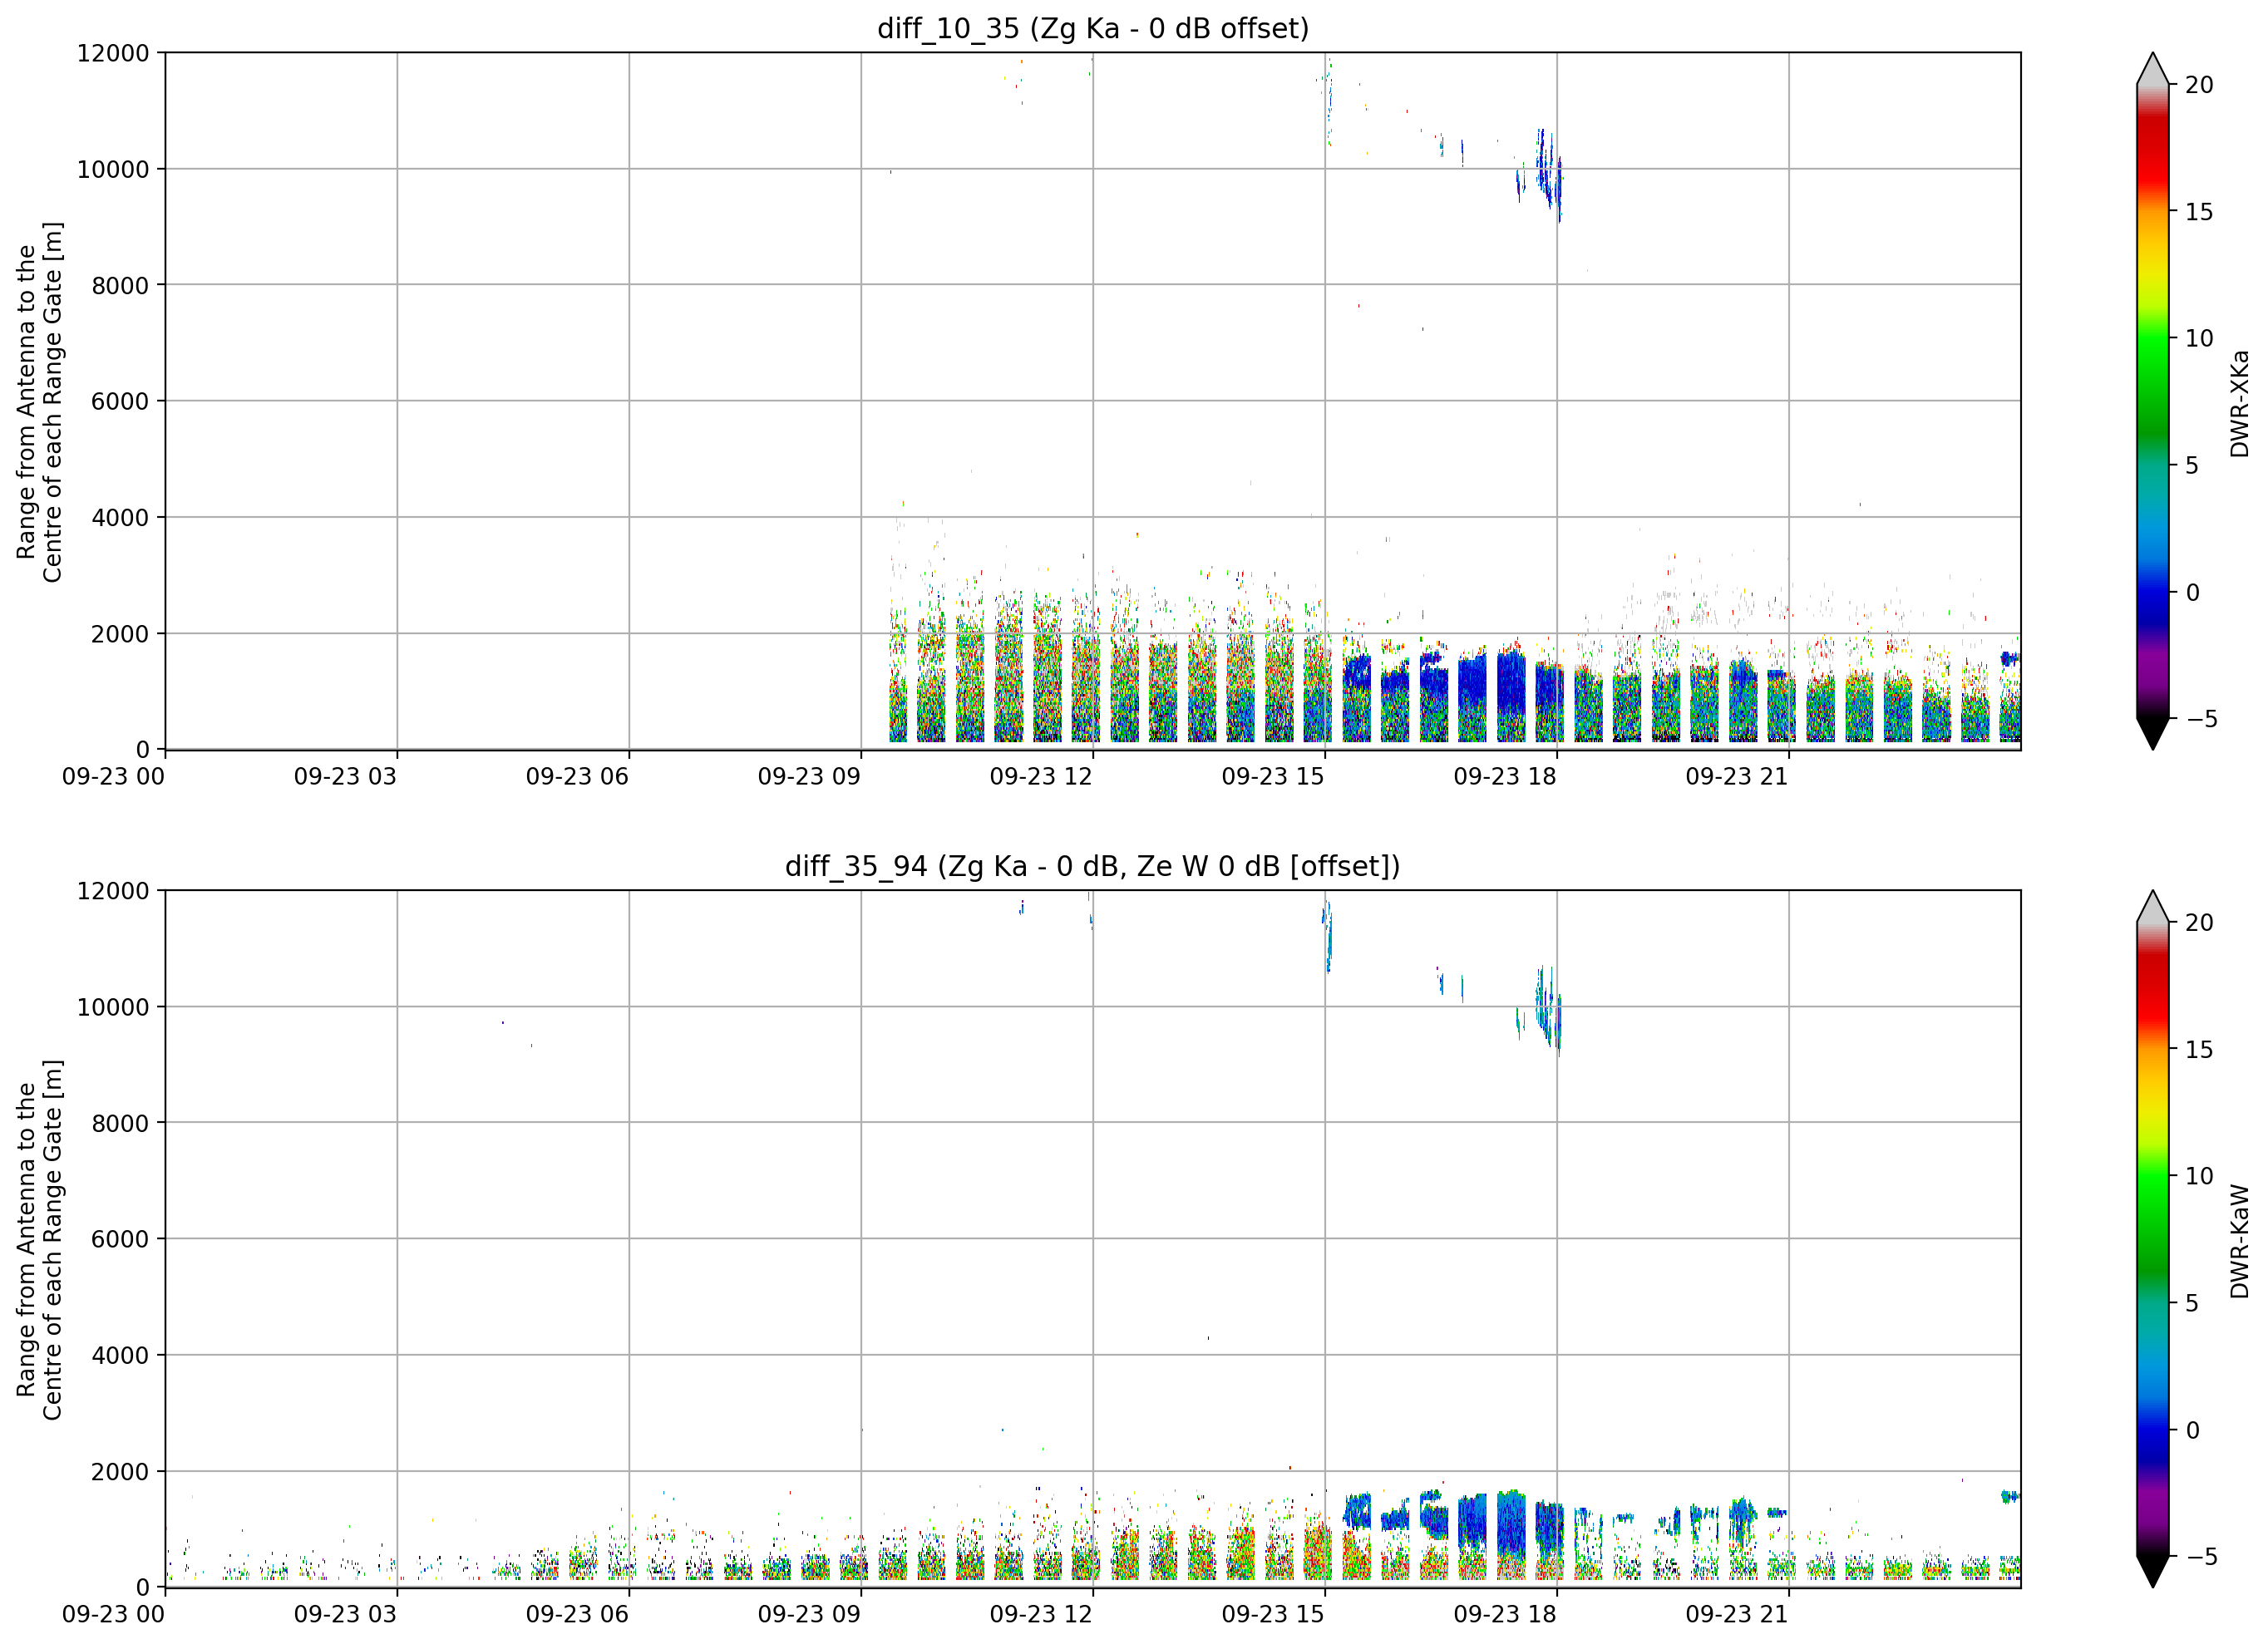The width and height of the screenshot is (2268, 1644).
Task: Click the "09-23 12" time tick under the diff_10_35 plot
Action: click(1041, 777)
